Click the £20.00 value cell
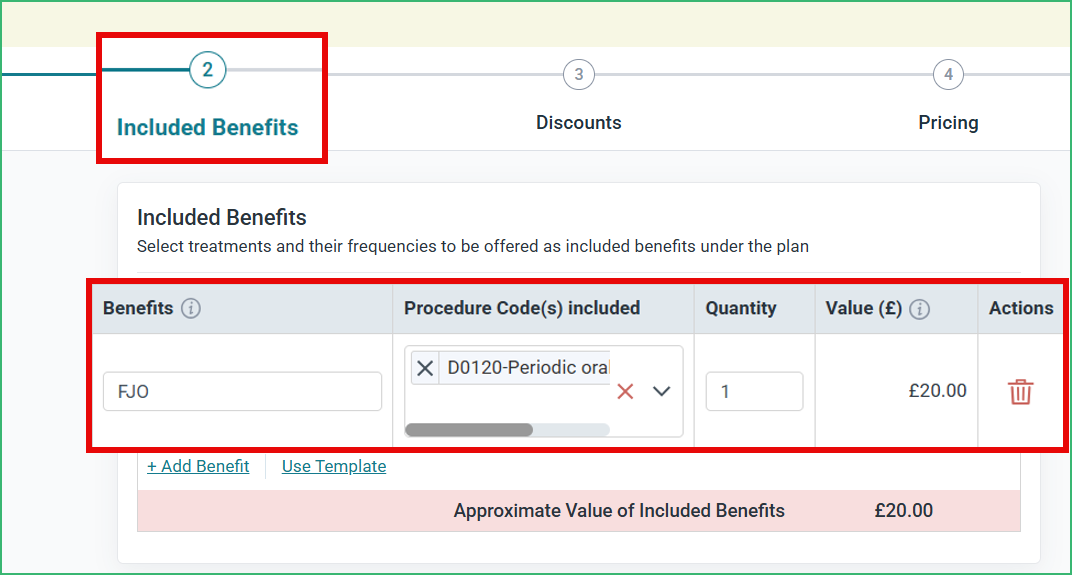Viewport: 1072px width, 575px height. [x=937, y=391]
